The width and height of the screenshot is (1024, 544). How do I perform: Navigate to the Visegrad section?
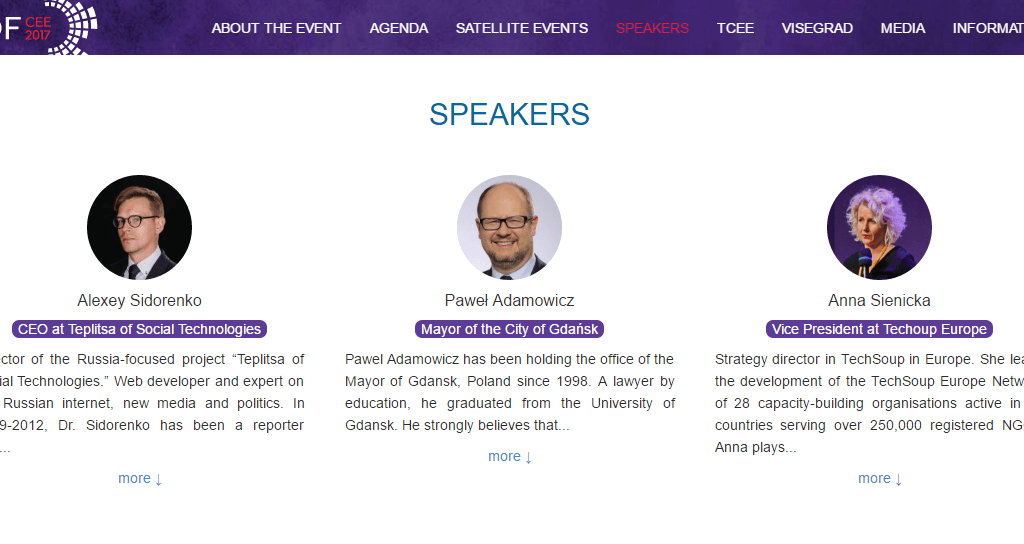click(x=817, y=28)
